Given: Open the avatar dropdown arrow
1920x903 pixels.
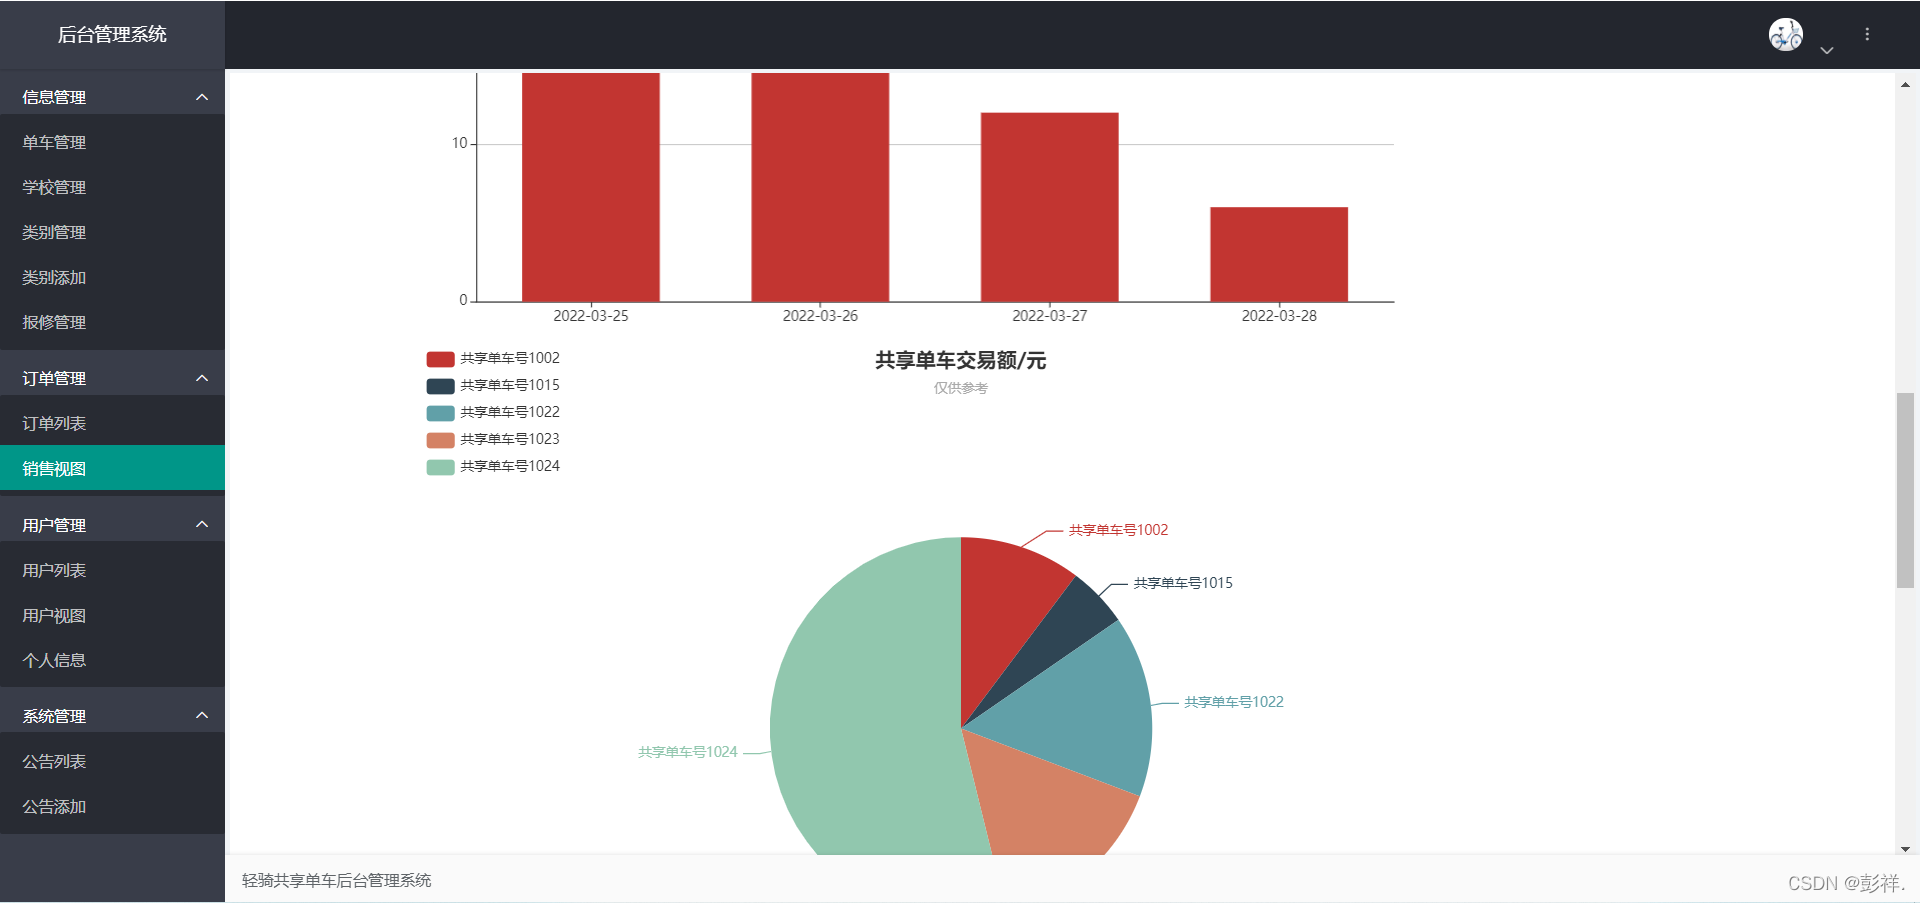Looking at the screenshot, I should pos(1826,50).
